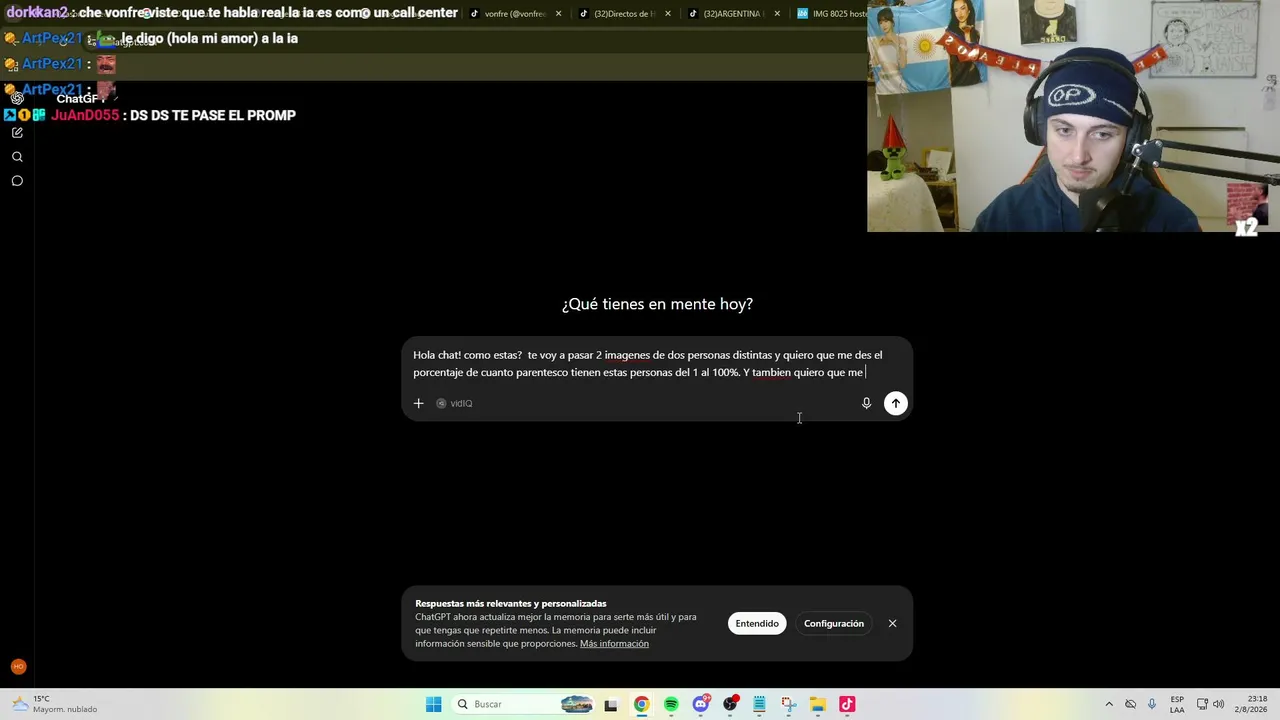Viewport: 1280px width, 720px height.
Task: Open Configuración from the memory notice
Action: [834, 623]
